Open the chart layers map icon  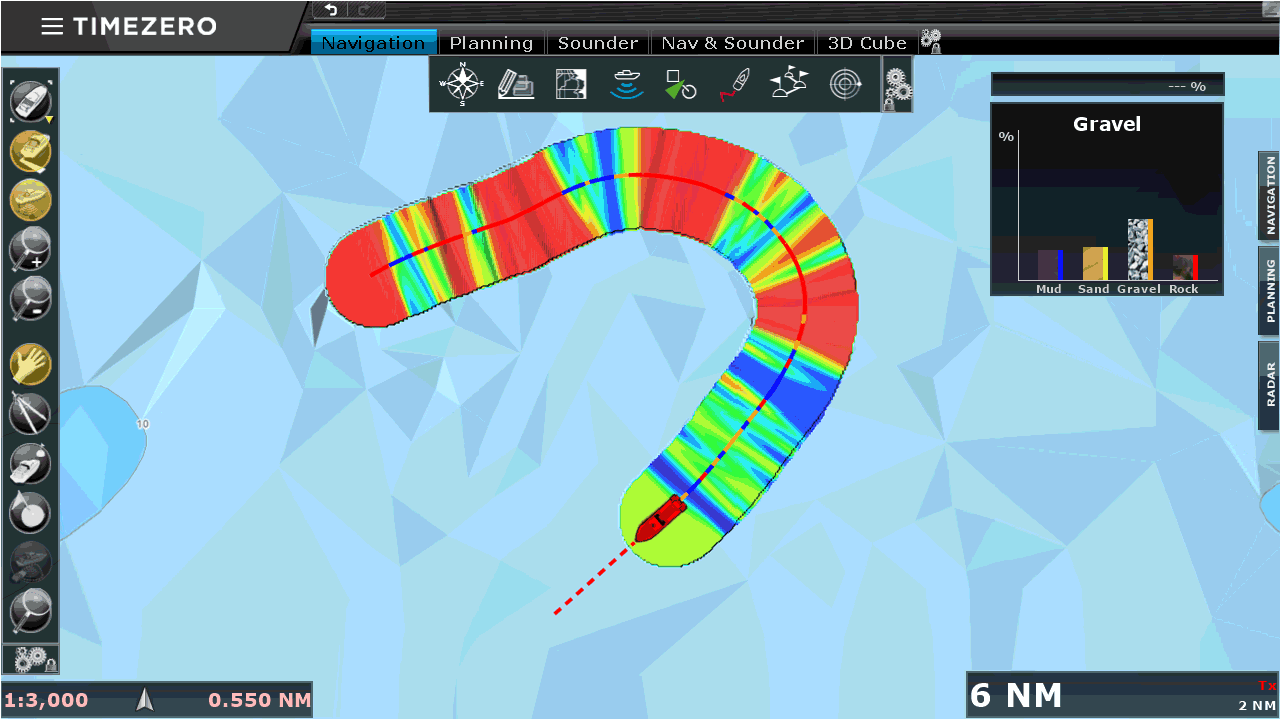pyautogui.click(x=572, y=85)
